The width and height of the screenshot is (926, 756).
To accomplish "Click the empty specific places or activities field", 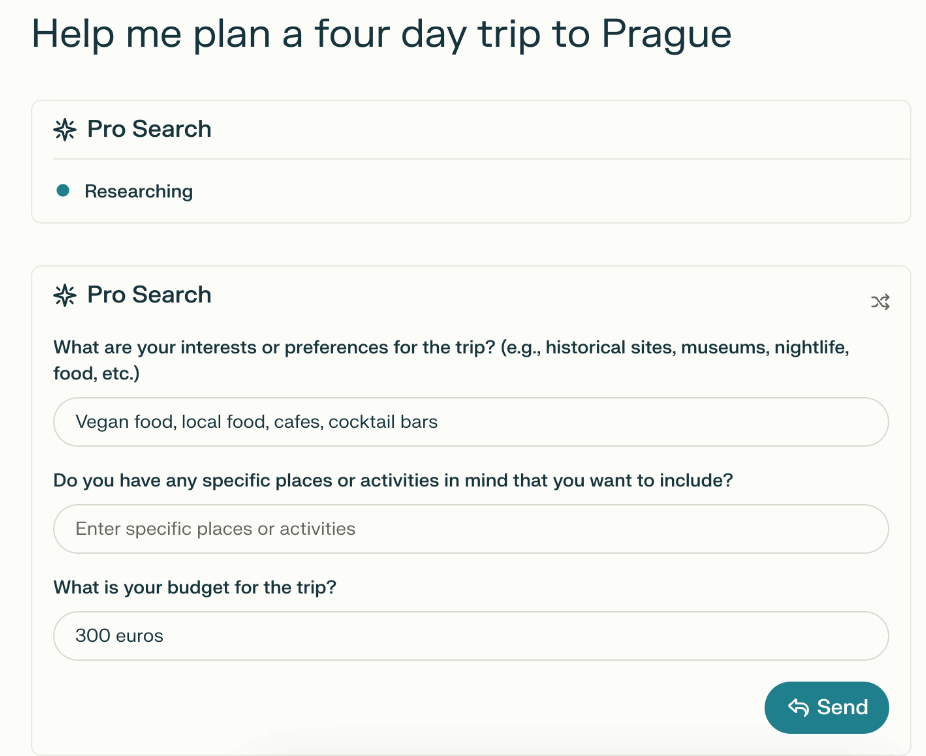I will pos(470,529).
